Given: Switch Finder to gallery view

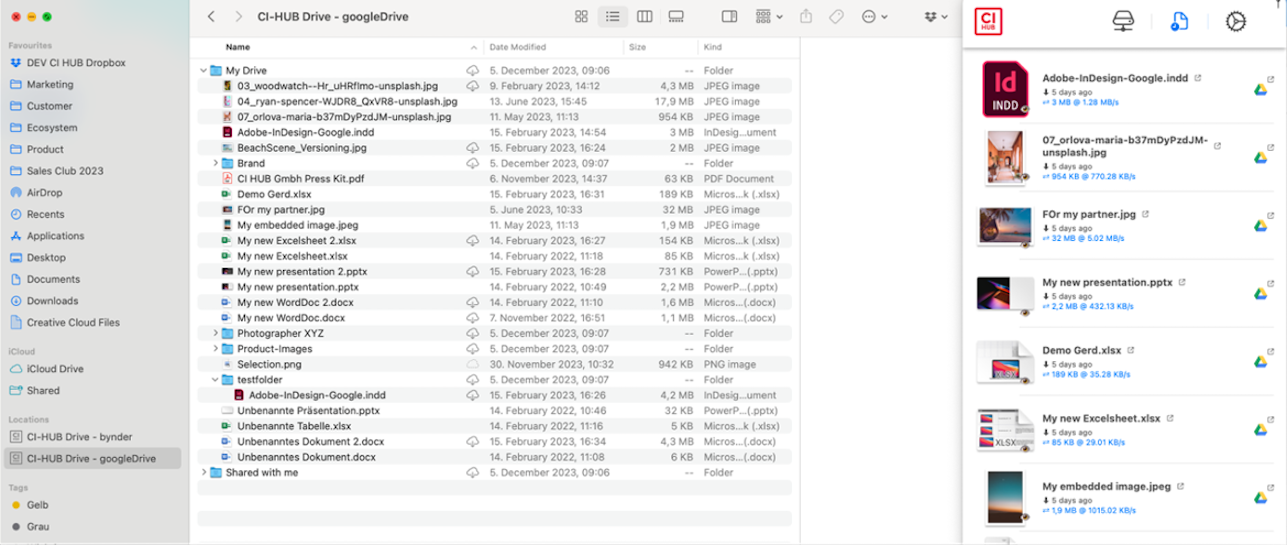Looking at the screenshot, I should coord(675,17).
